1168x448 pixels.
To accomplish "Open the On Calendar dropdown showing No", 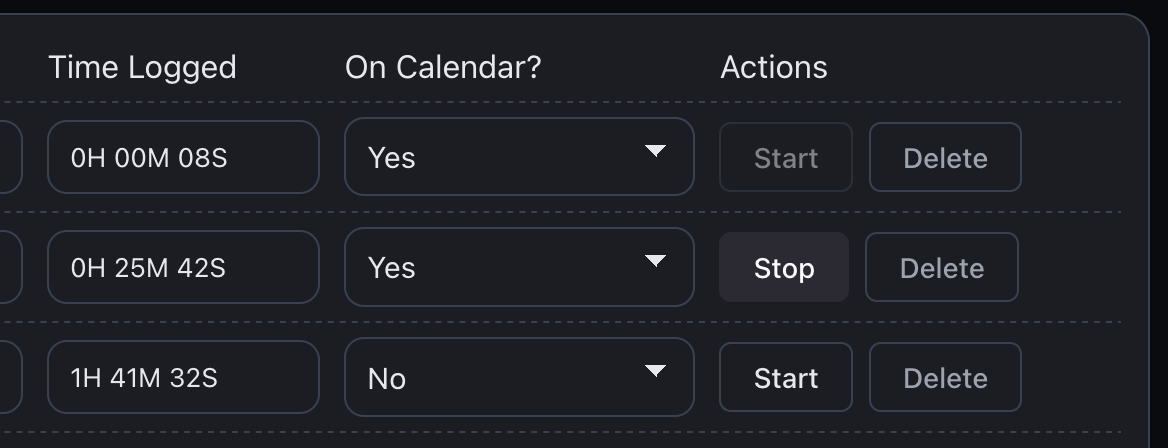I will [519, 377].
